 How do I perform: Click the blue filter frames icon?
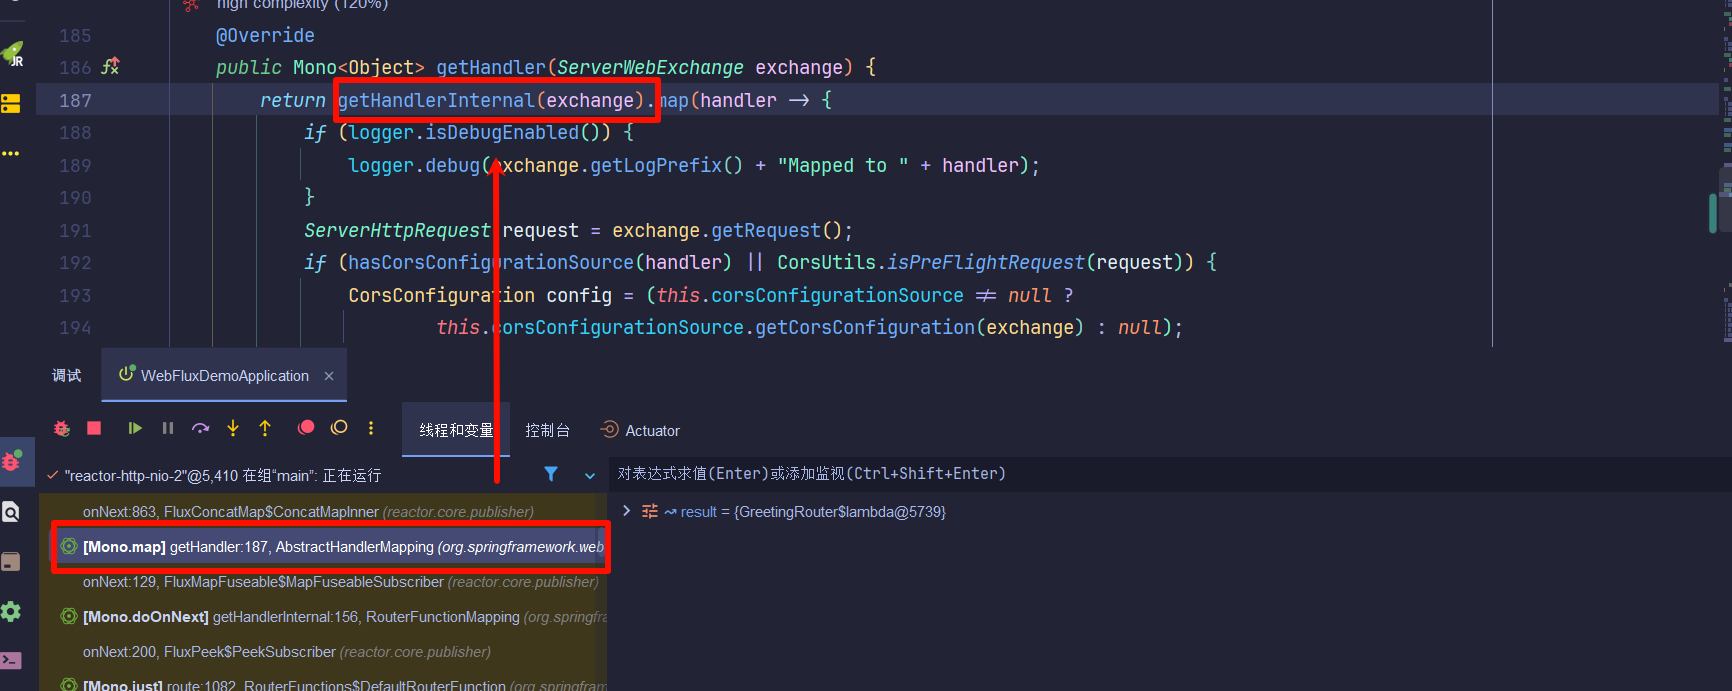tap(551, 474)
